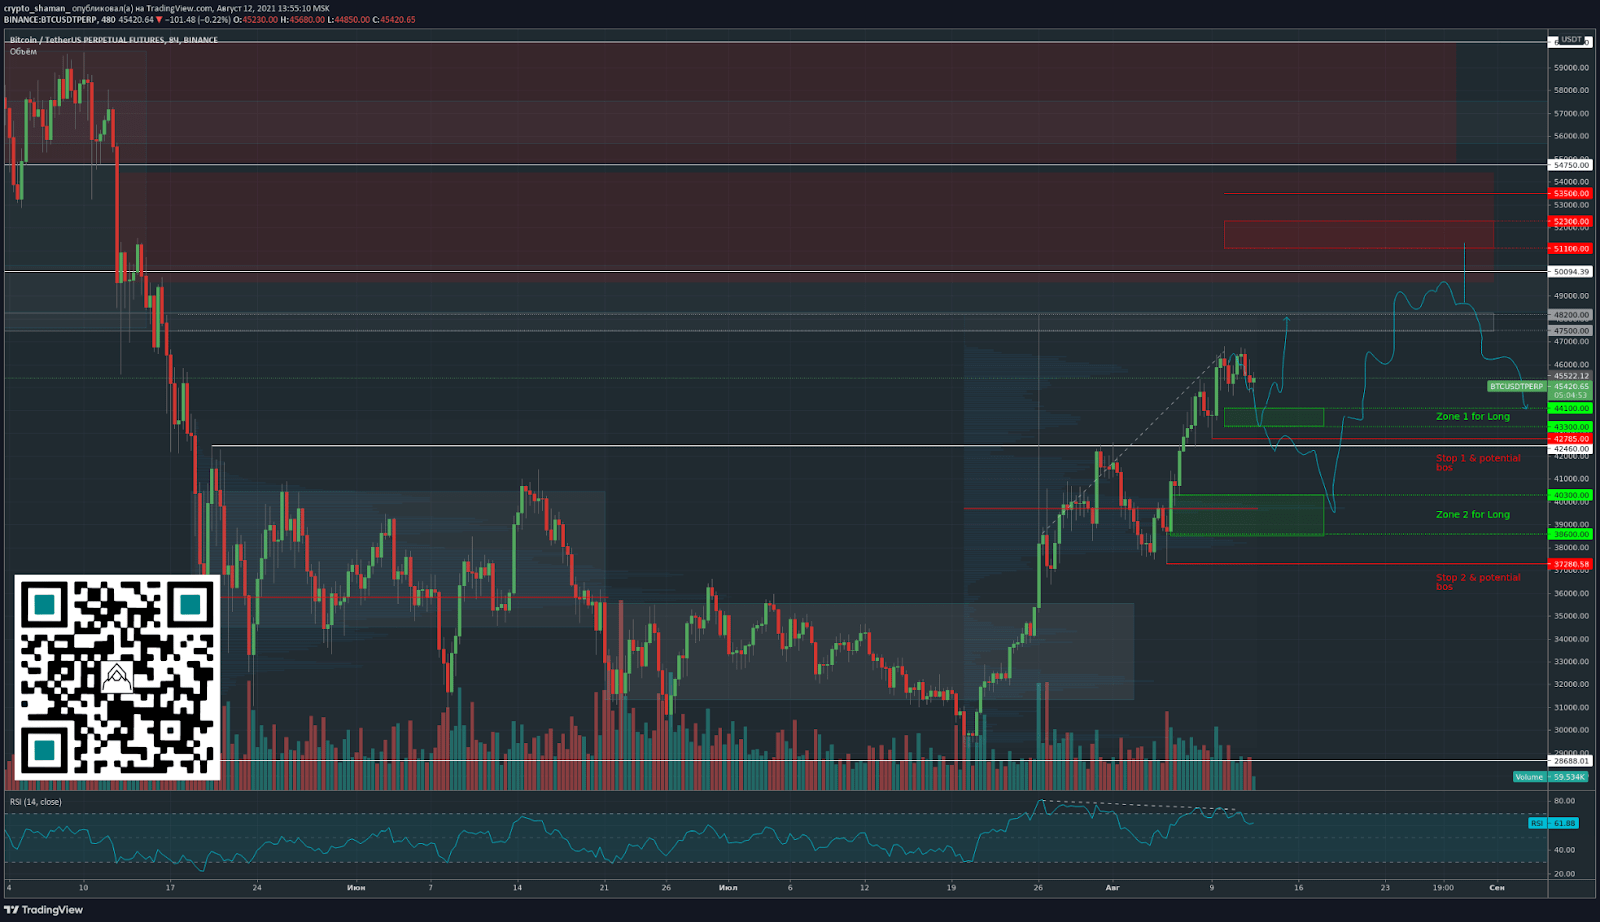Click the green 40300.00 price label
Image resolution: width=1600 pixels, height=922 pixels.
click(1570, 495)
